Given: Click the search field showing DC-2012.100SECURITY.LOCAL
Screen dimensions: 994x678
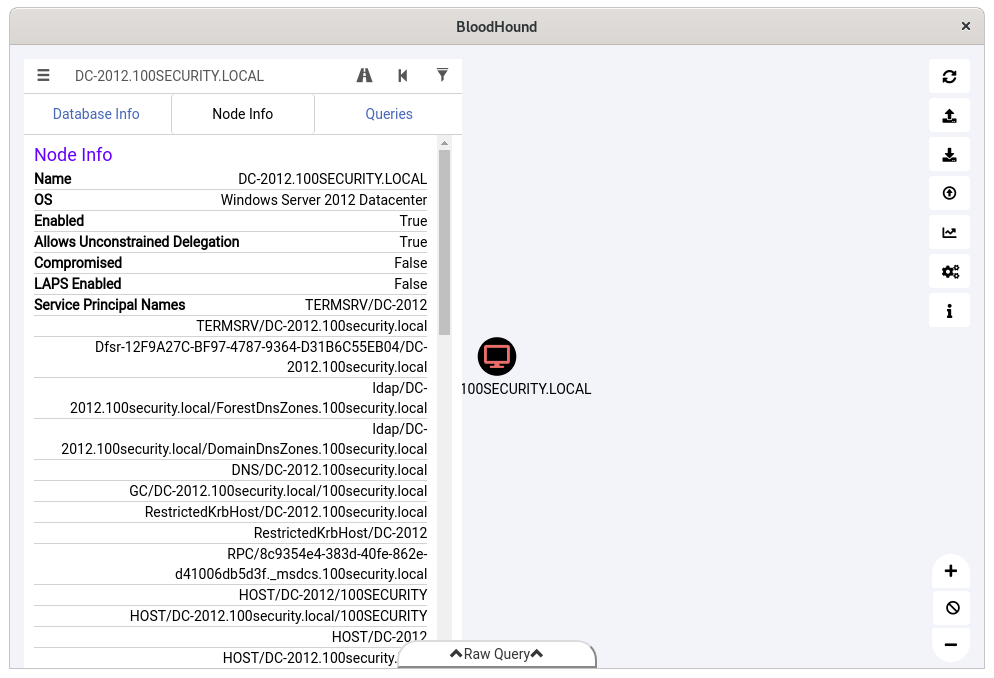Looking at the screenshot, I should tap(207, 76).
